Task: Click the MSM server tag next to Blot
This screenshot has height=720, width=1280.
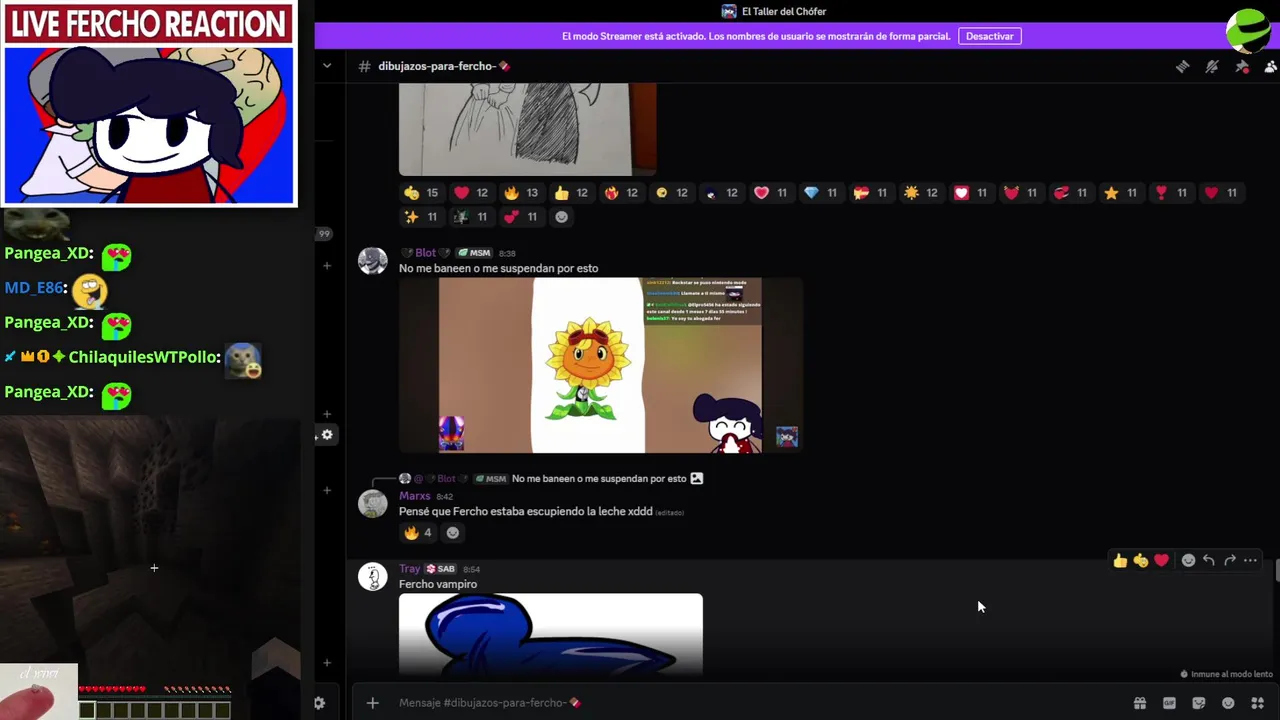Action: click(x=475, y=253)
